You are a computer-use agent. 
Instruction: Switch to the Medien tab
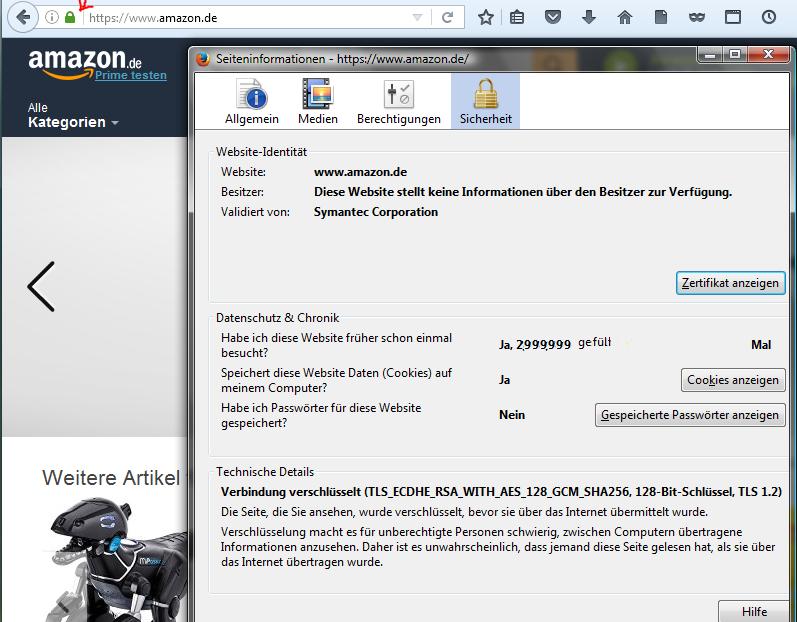(318, 101)
